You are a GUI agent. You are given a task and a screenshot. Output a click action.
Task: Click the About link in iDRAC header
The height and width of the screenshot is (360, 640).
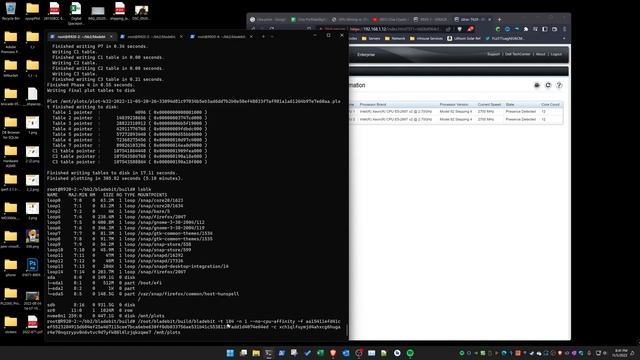pos(540,54)
